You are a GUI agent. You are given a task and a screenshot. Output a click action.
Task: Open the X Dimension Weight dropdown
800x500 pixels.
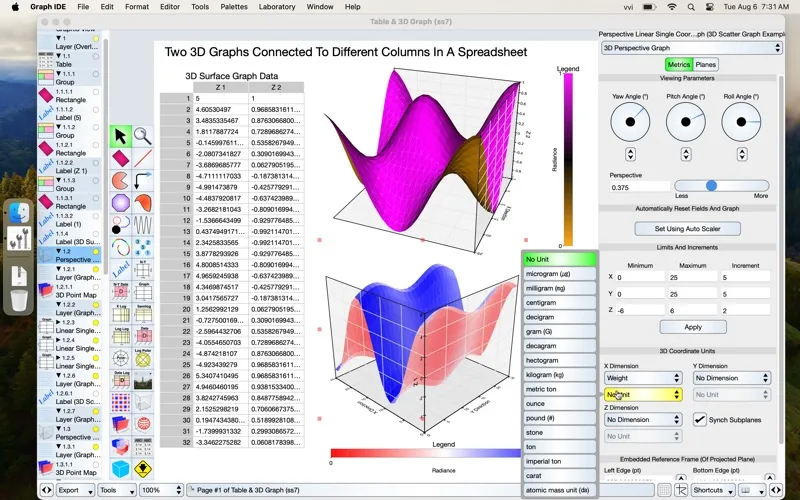[x=643, y=378]
